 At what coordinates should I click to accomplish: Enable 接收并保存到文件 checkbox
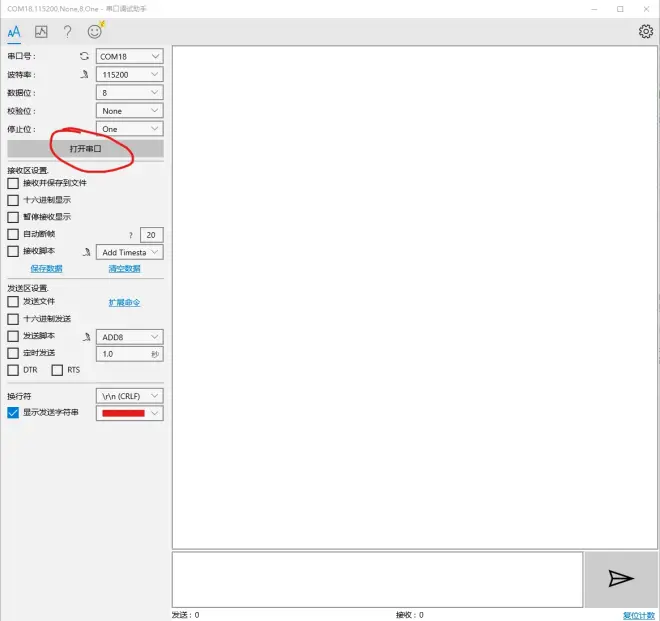(x=13, y=183)
